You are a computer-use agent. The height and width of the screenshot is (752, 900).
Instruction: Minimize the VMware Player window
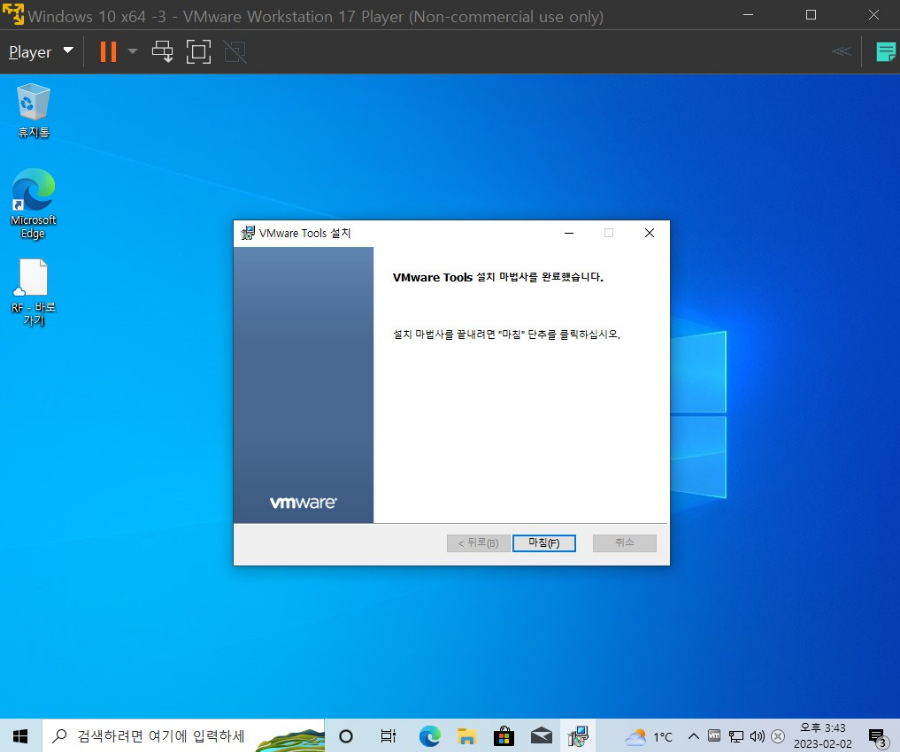[x=748, y=14]
